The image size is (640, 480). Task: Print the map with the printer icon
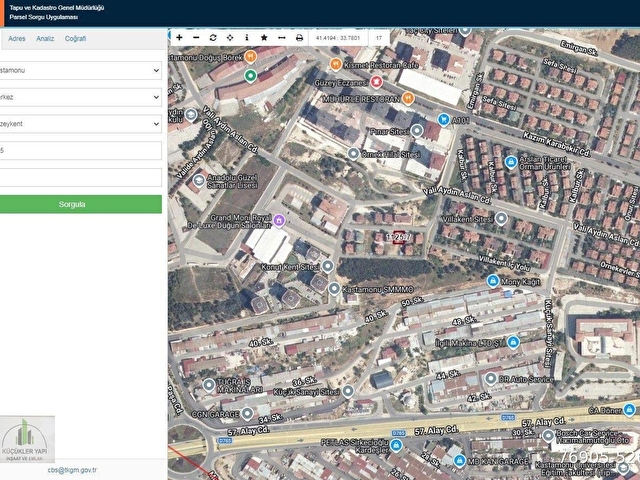pyautogui.click(x=299, y=38)
